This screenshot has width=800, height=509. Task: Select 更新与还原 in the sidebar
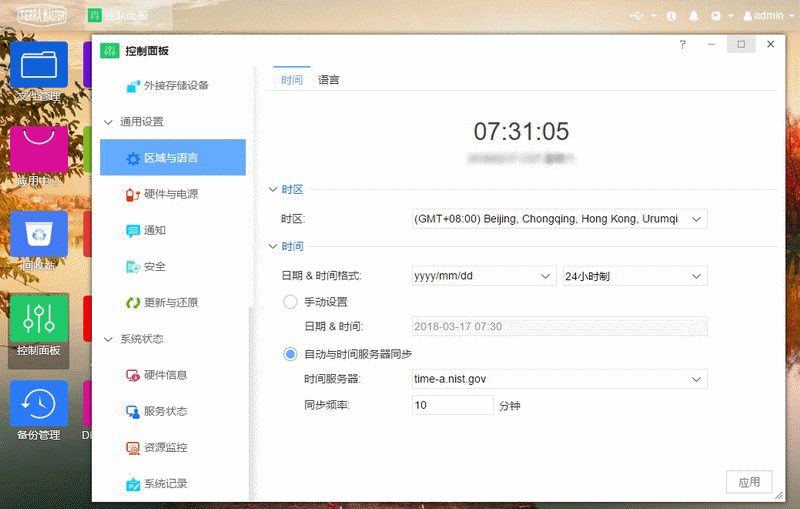pos(173,302)
